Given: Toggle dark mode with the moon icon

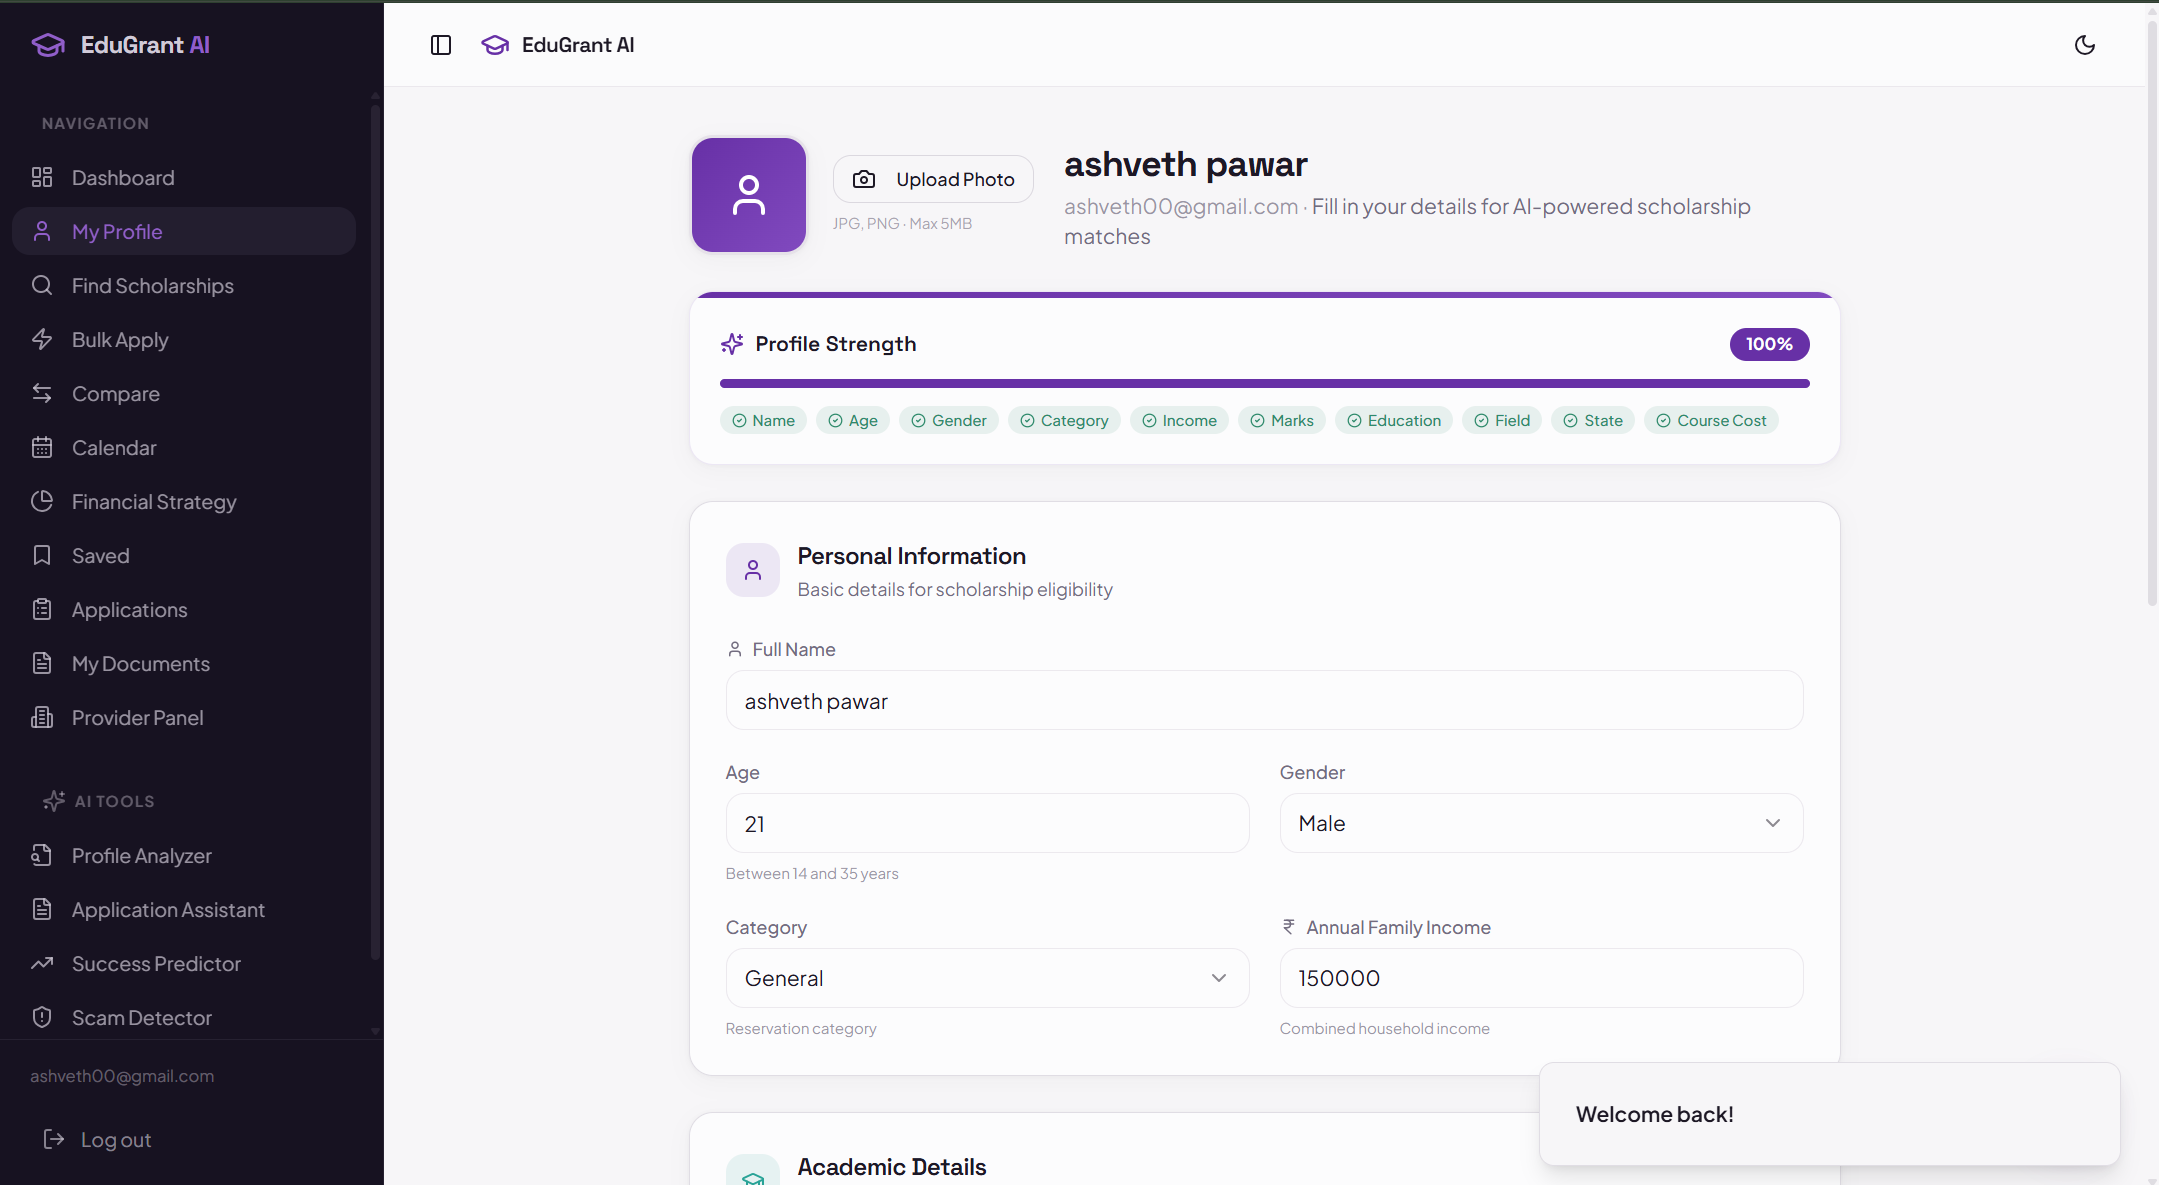Looking at the screenshot, I should tap(2084, 45).
